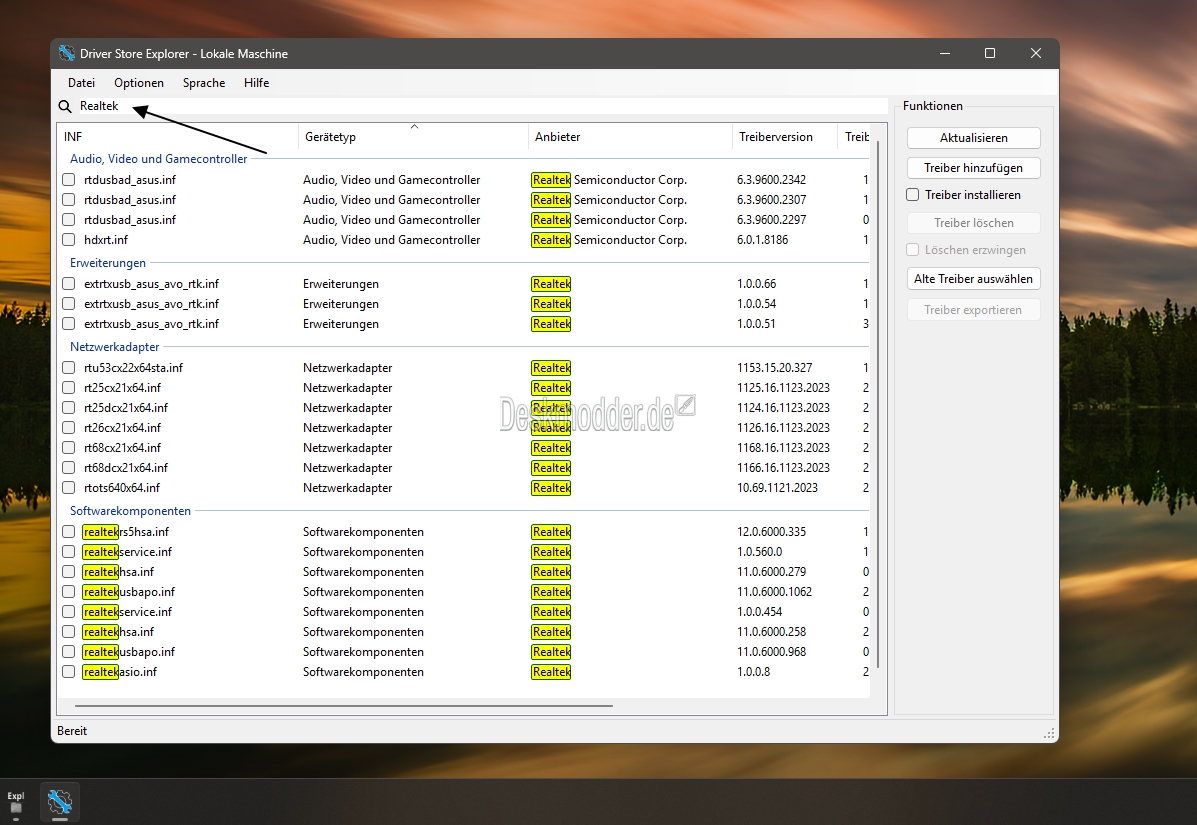Open the Sprache menu
This screenshot has height=825, width=1197.
[x=204, y=82]
